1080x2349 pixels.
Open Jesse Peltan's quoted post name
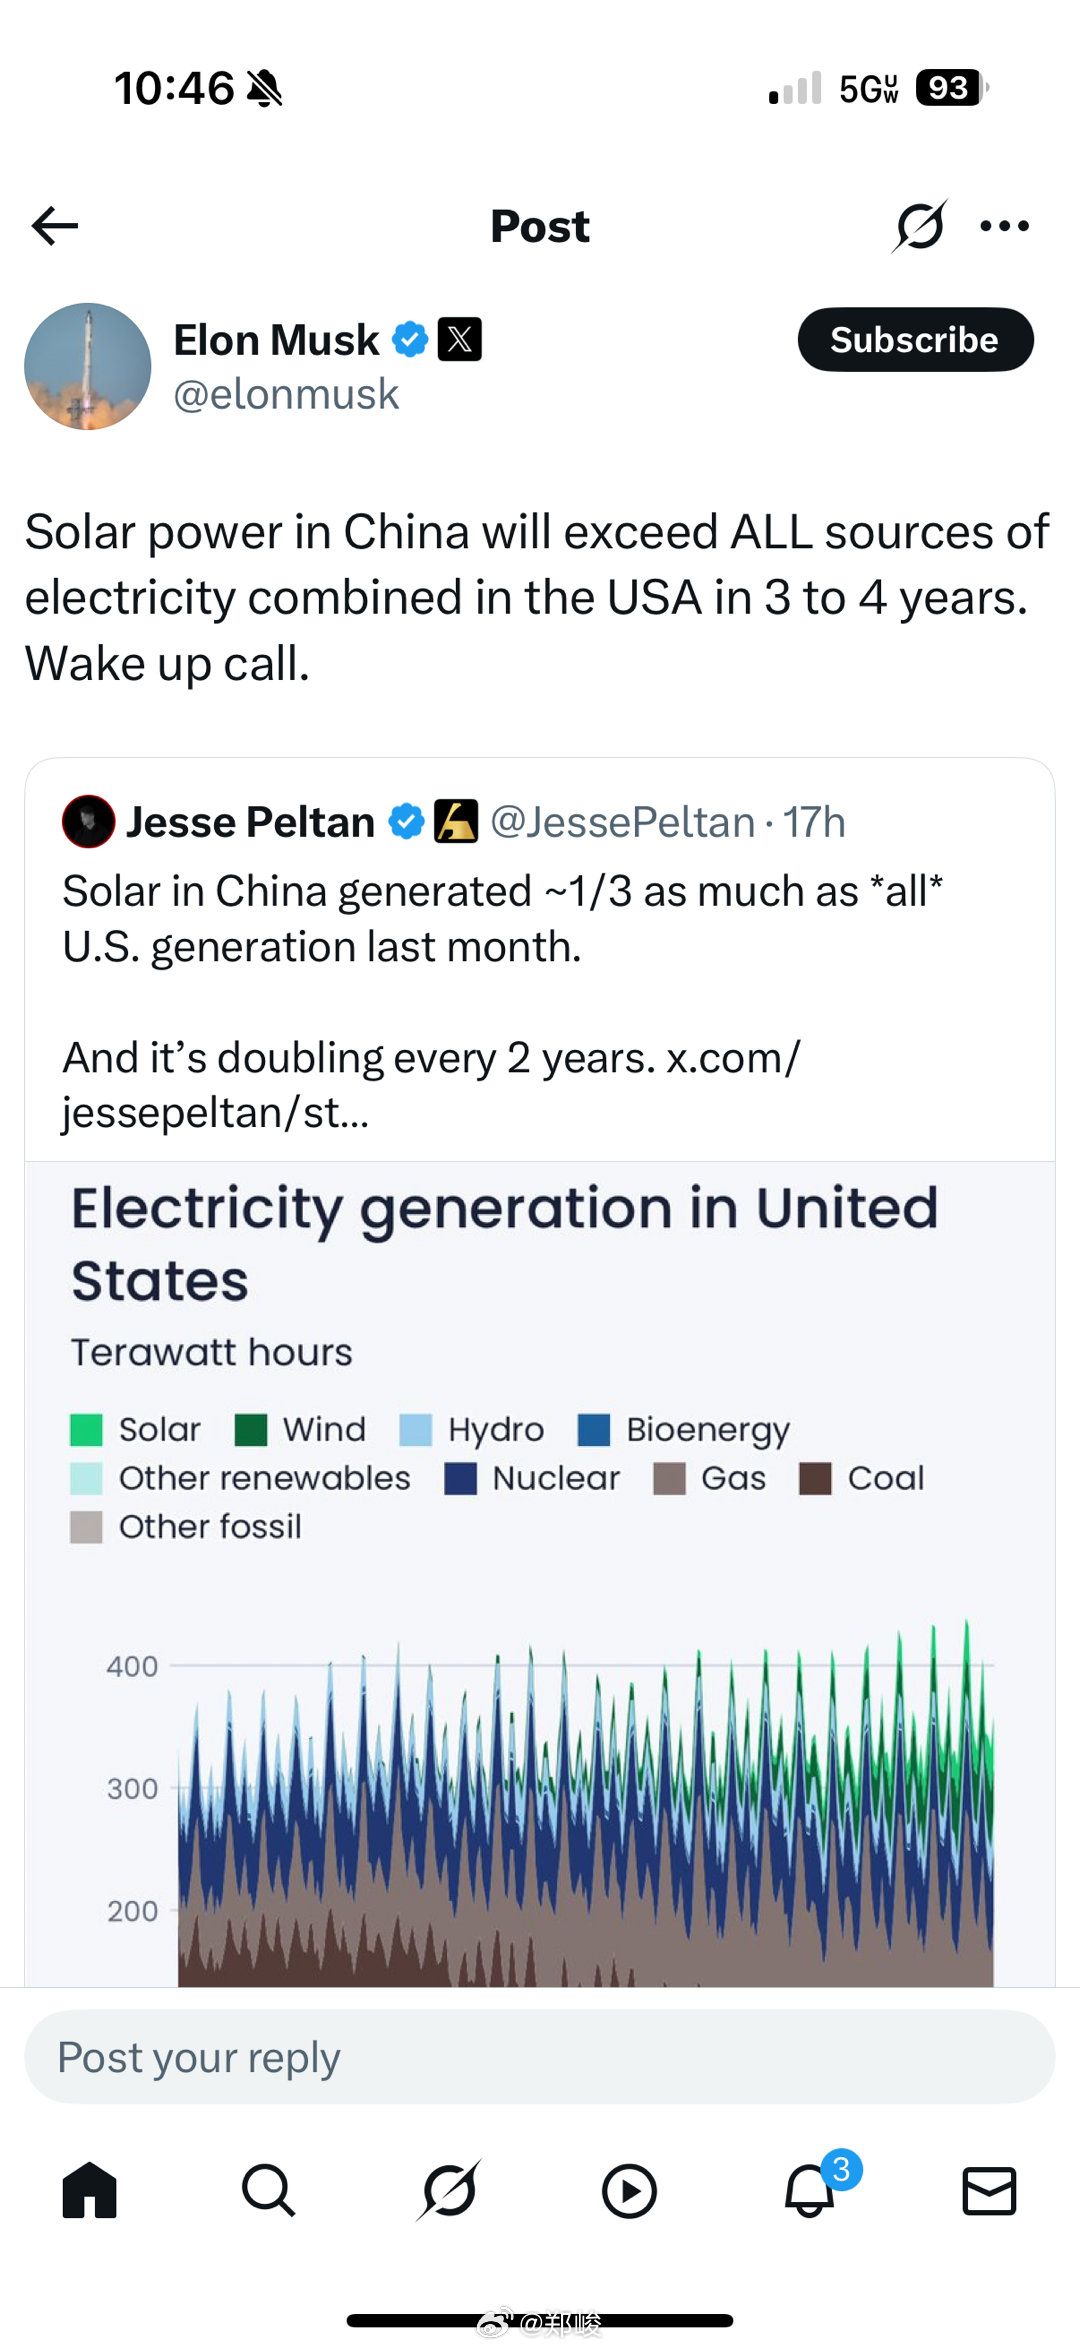point(250,822)
